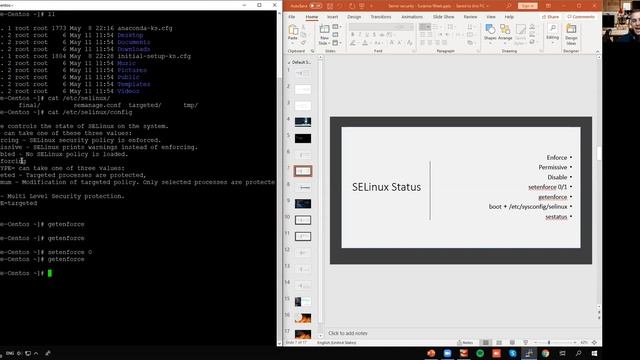Click the Share button

point(550,17)
